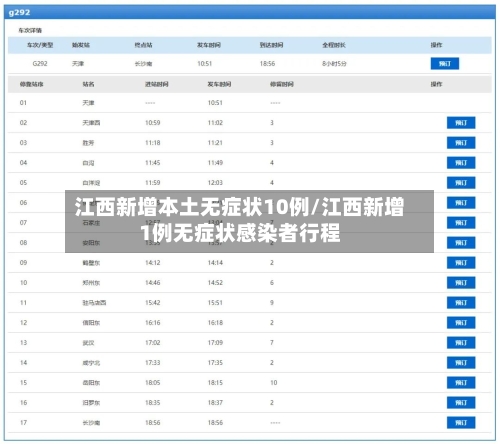Click 预订 in row 12 arriving 16:16
Image resolution: width=500 pixels, height=444 pixels.
pos(461,323)
